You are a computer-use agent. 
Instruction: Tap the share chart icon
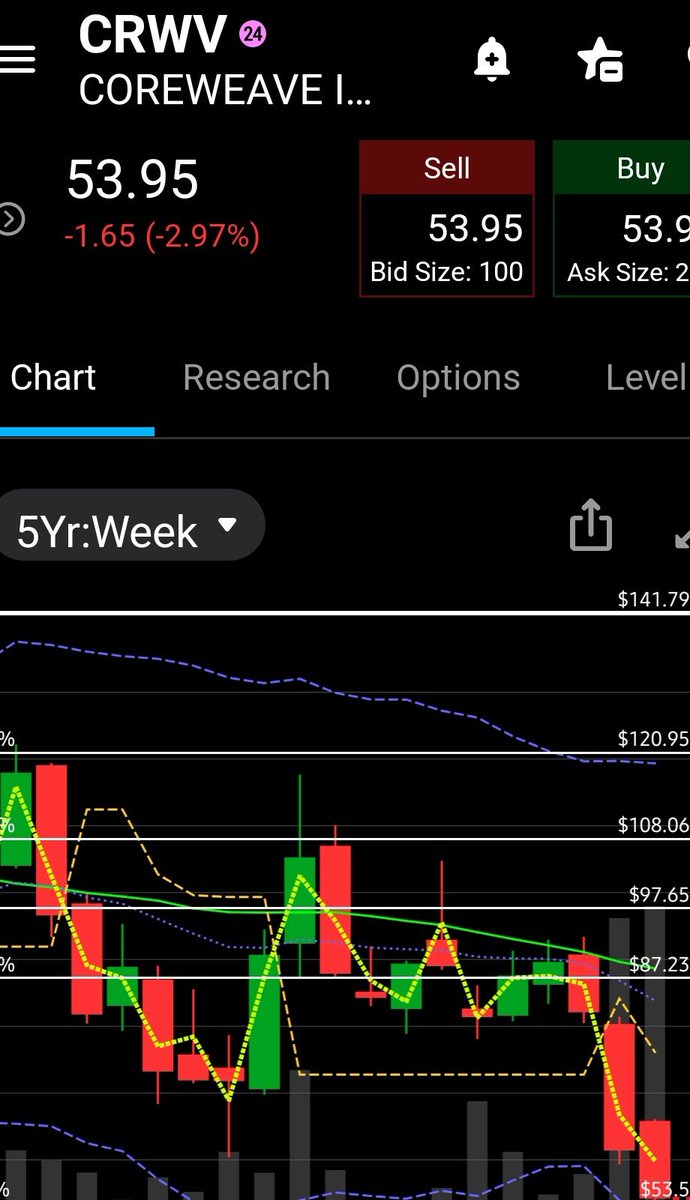point(590,525)
